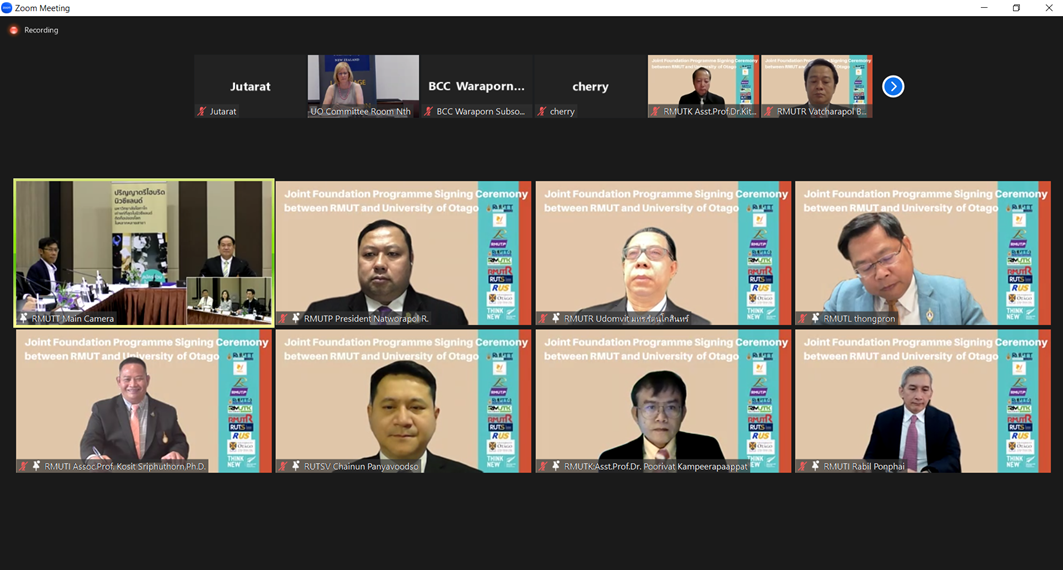Image resolution: width=1063 pixels, height=570 pixels.
Task: Click pin icon on RMUTT Main Camera tile
Action: click(24, 318)
